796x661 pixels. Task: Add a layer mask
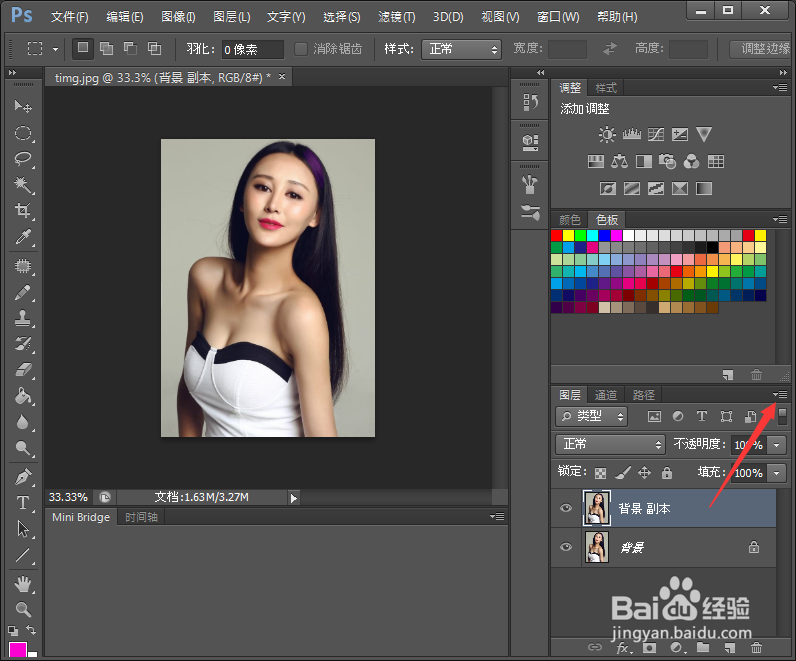(x=649, y=648)
